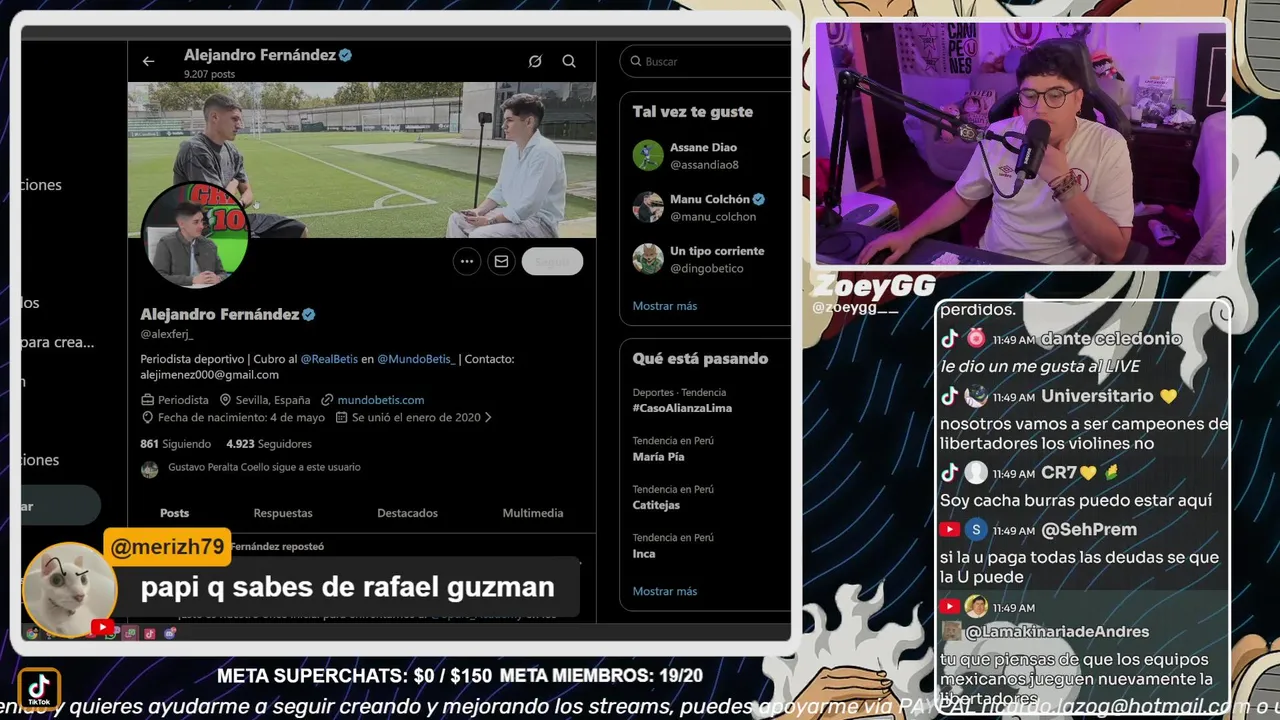Click the Discord icon in the taskbar
1280x720 pixels.
(x=169, y=633)
